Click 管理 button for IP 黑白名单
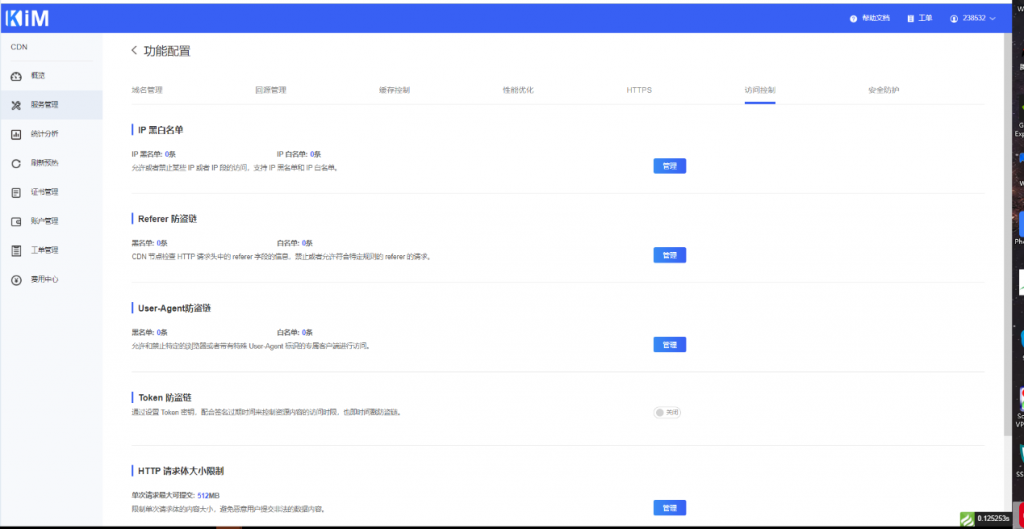 coord(669,166)
